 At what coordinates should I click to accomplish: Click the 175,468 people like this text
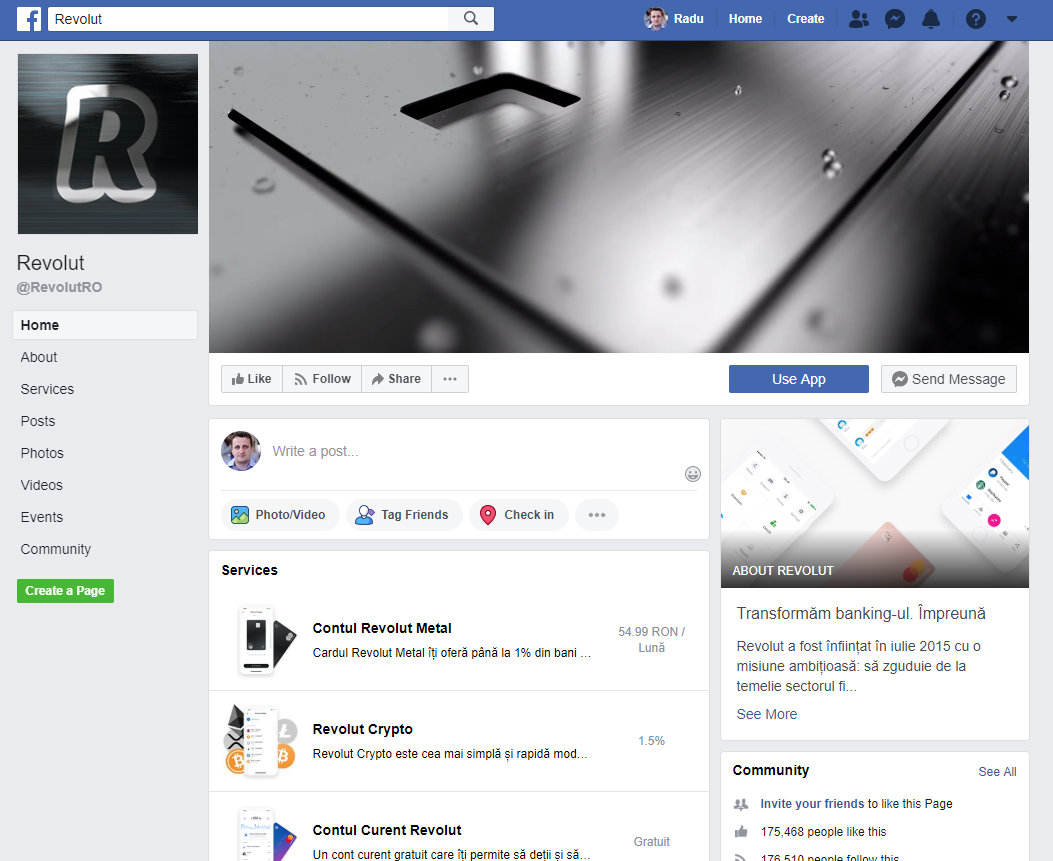pyautogui.click(x=823, y=832)
